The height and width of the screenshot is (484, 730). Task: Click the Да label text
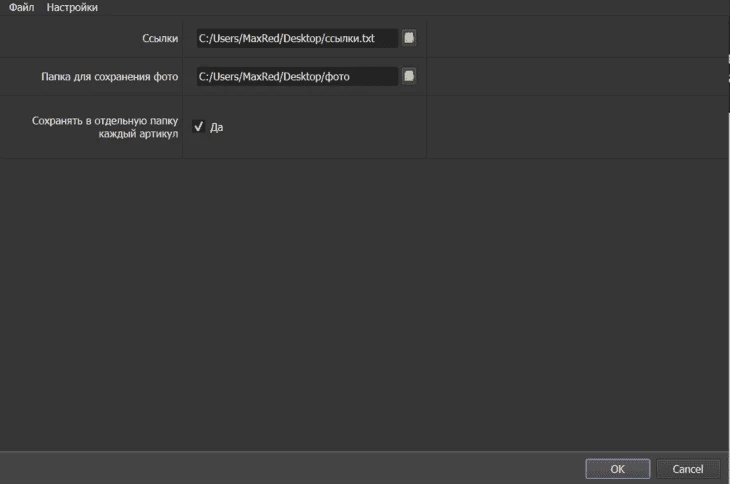(216, 127)
